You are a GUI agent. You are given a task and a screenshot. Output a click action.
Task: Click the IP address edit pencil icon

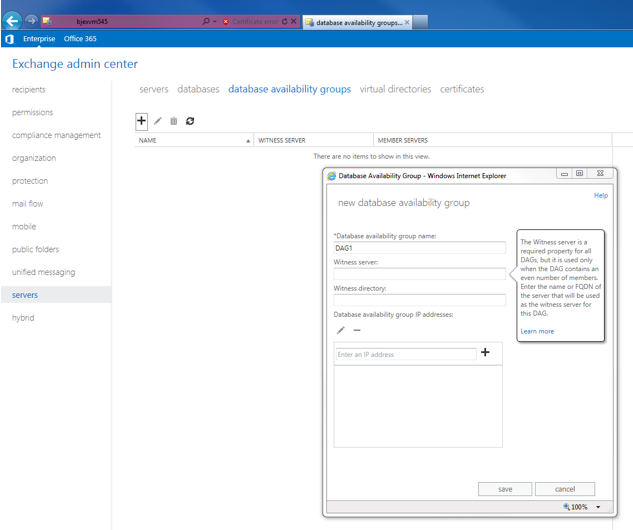pyautogui.click(x=341, y=330)
